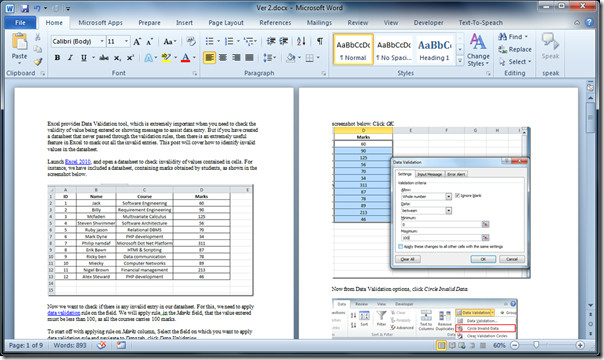Click the zoom slider handle
The image size is (604, 360).
(536, 345)
